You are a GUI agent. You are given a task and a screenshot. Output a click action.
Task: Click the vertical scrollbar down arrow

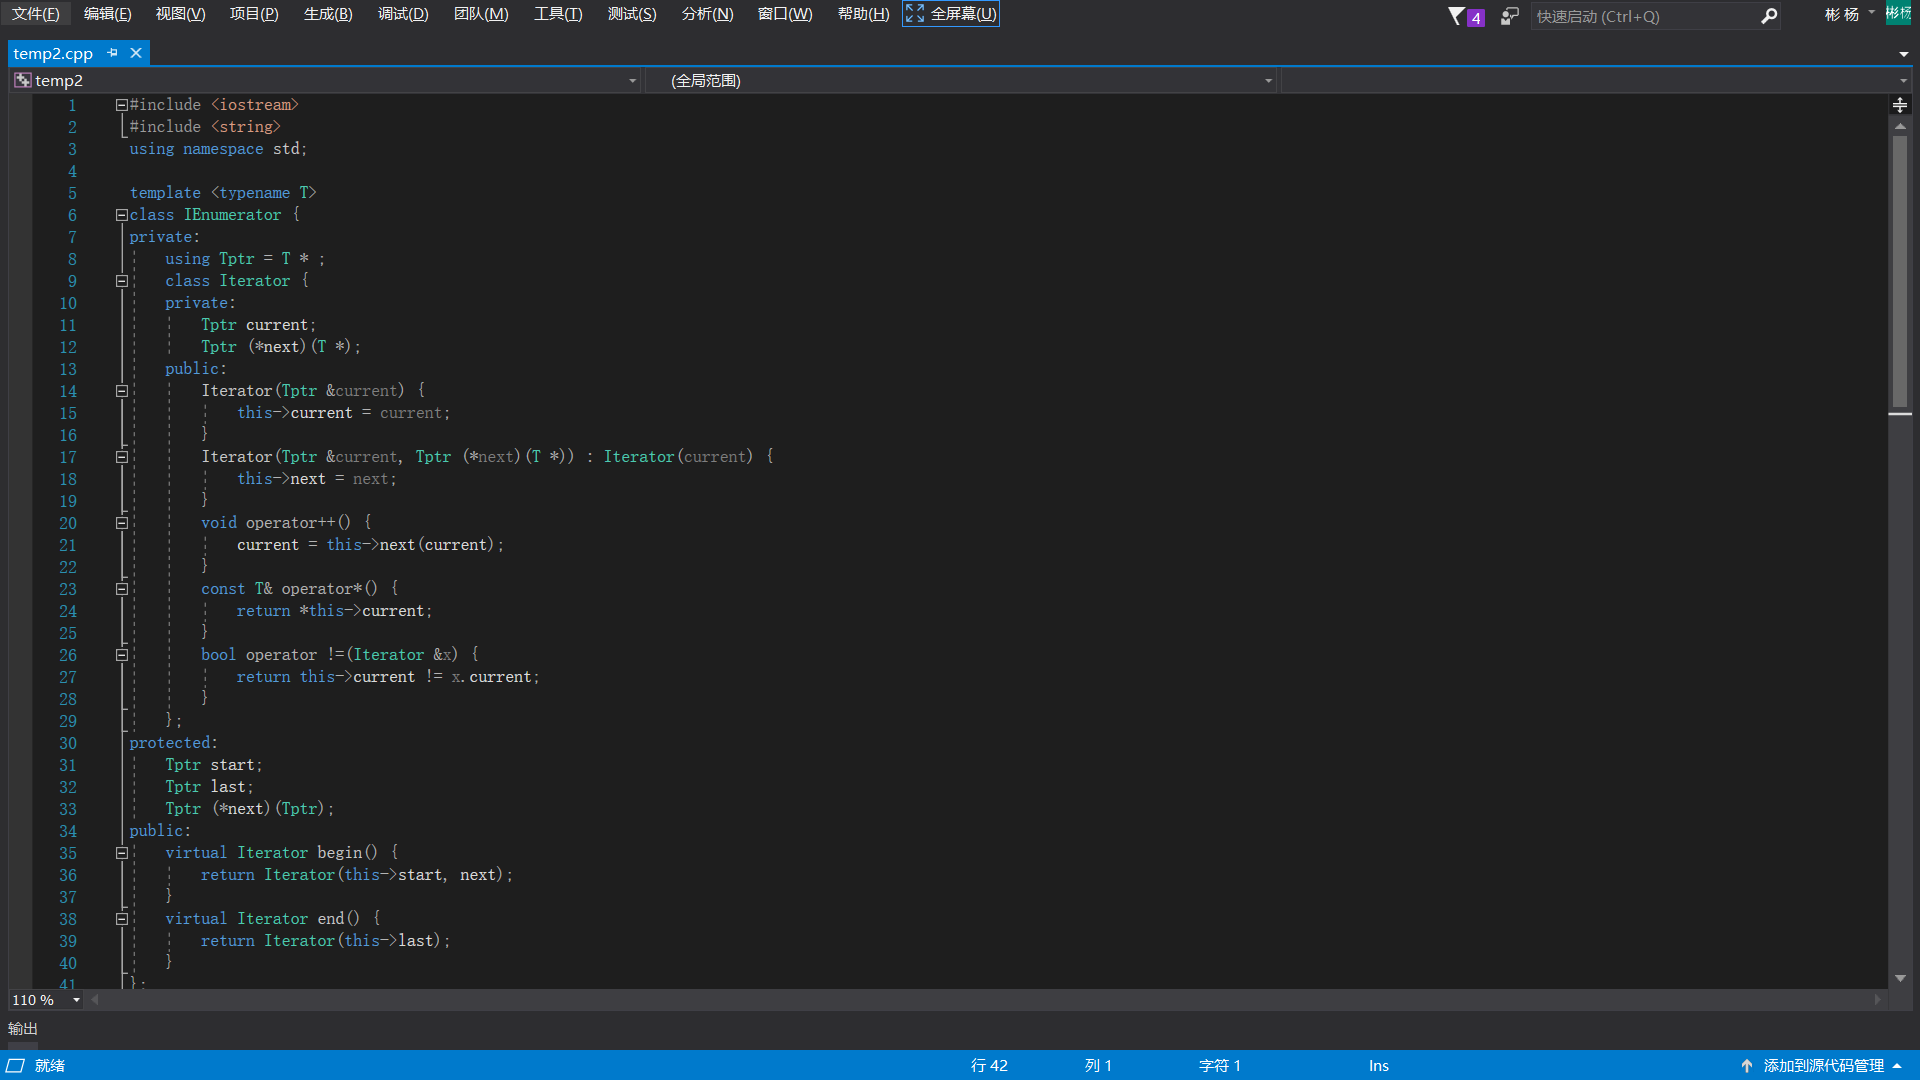pyautogui.click(x=1900, y=978)
